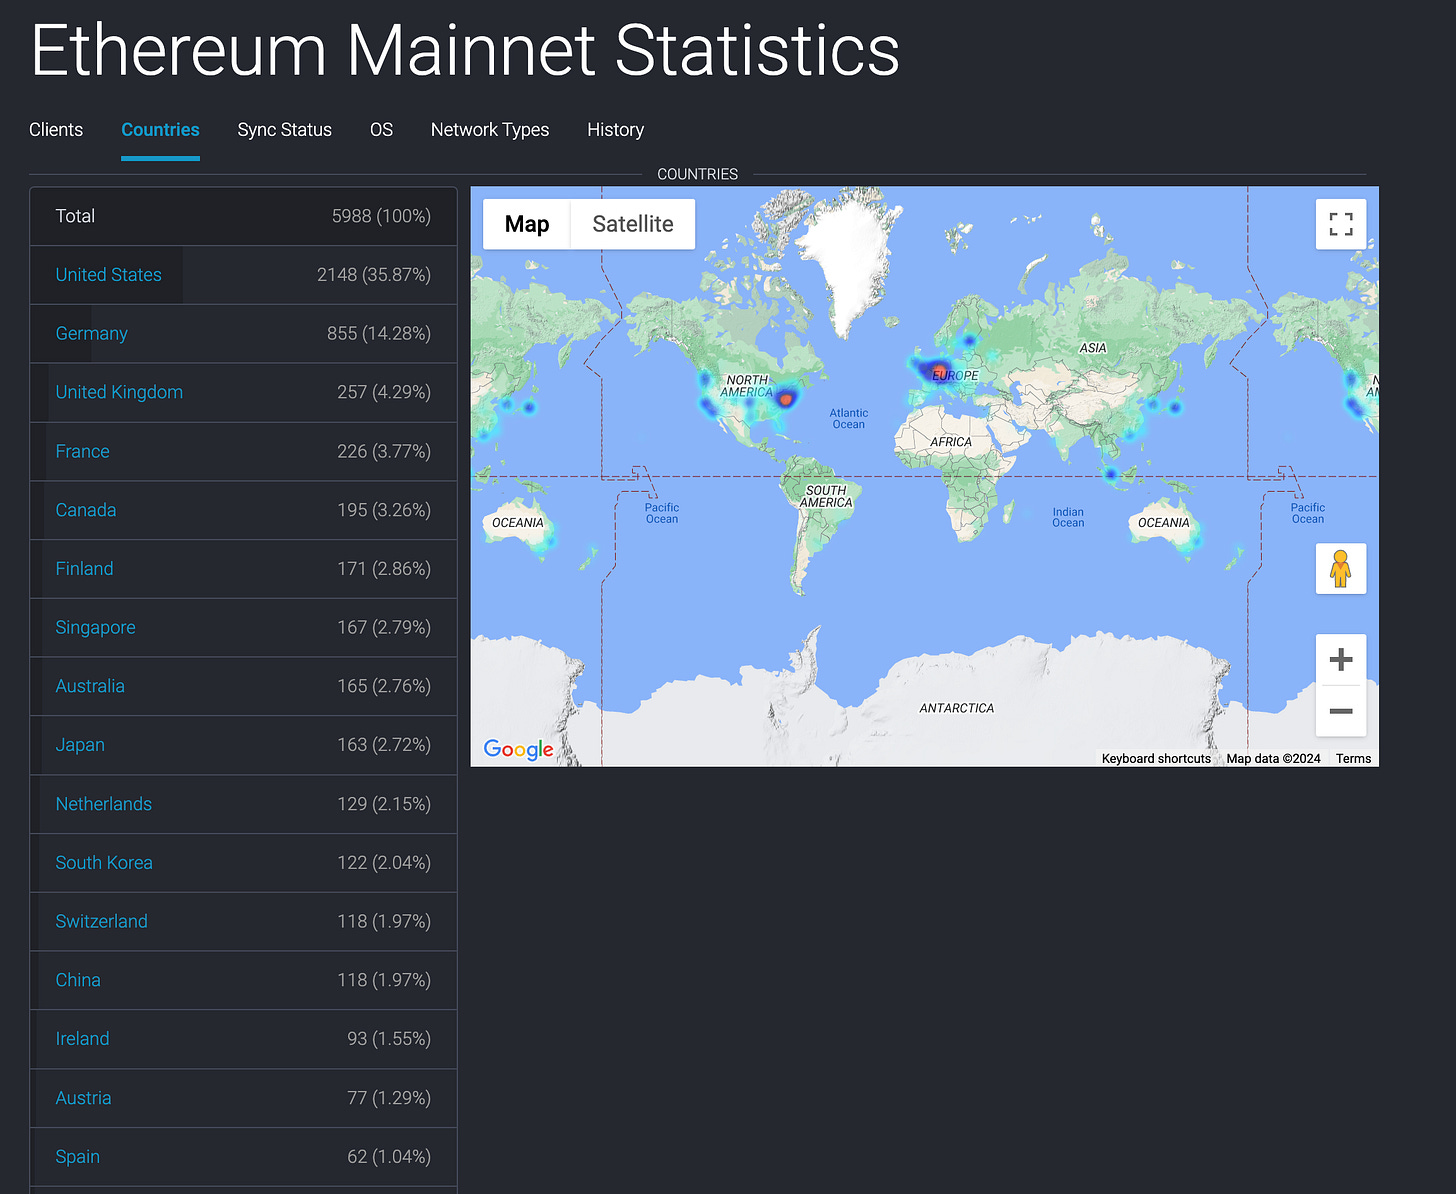The width and height of the screenshot is (1456, 1194).
Task: View the History tab
Action: tap(616, 130)
